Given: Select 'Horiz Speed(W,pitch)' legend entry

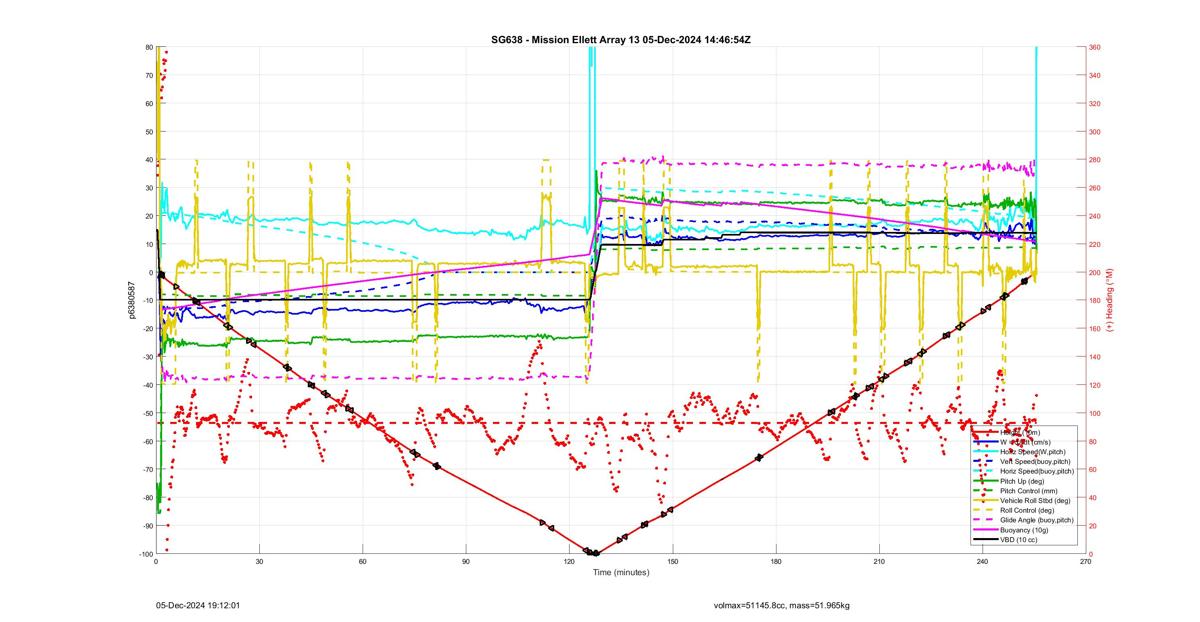Looking at the screenshot, I should (1033, 452).
